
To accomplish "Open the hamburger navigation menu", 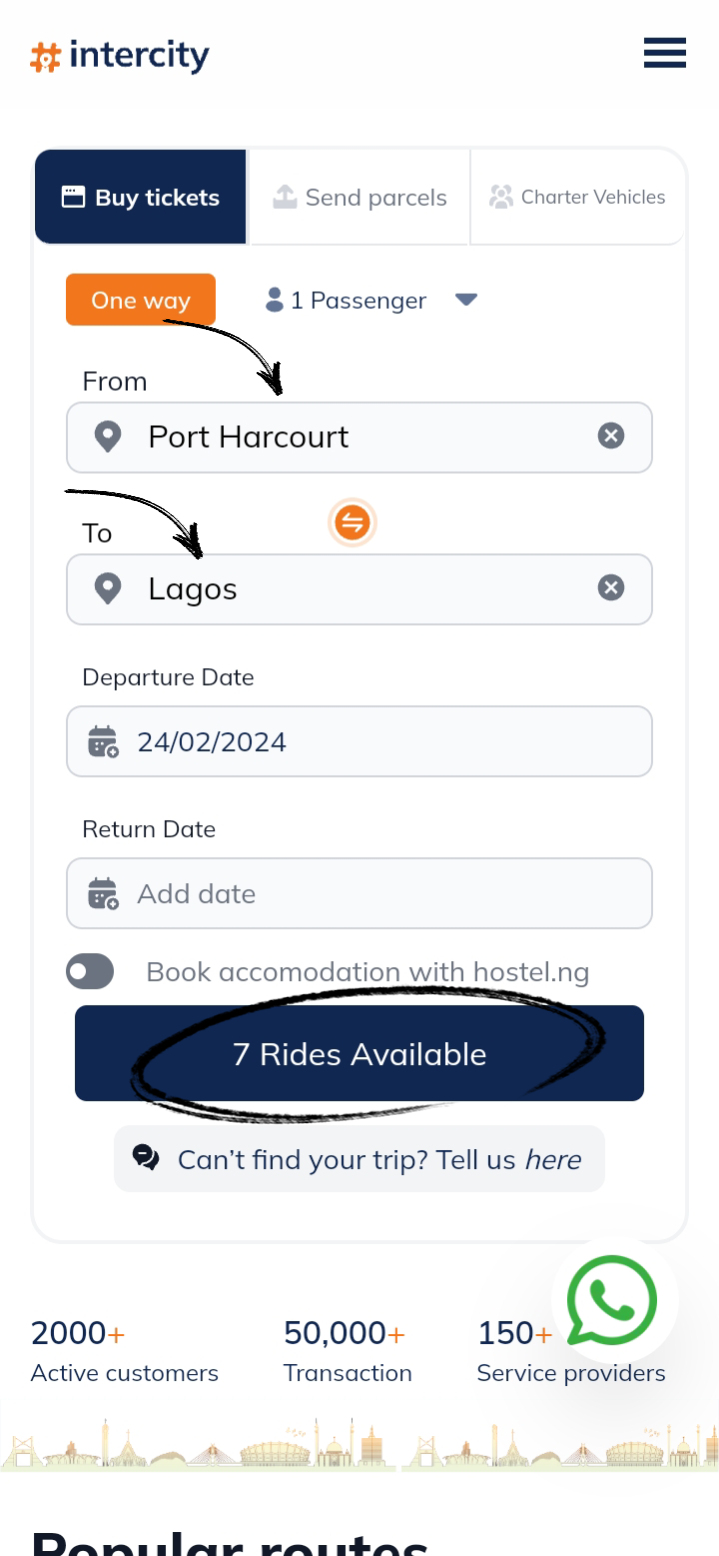I will (664, 53).
